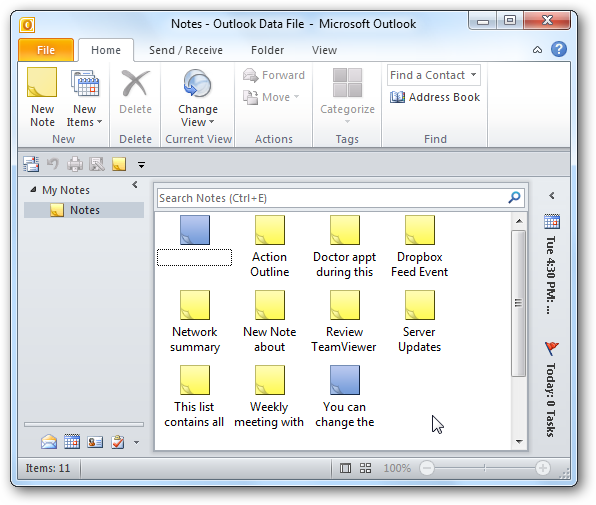Expand the To-Do Bar
The image size is (596, 505).
(552, 195)
